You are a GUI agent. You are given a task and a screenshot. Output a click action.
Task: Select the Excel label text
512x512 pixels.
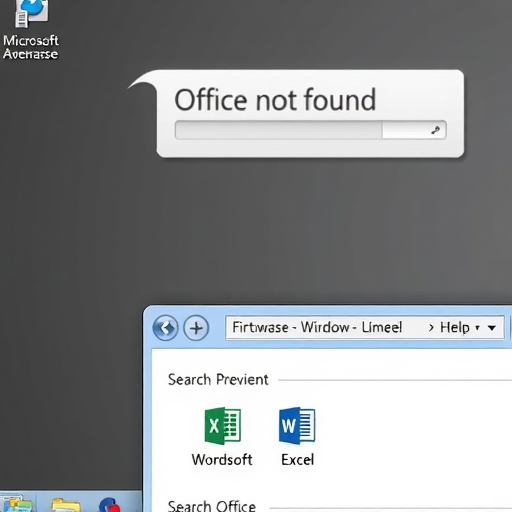pos(297,460)
